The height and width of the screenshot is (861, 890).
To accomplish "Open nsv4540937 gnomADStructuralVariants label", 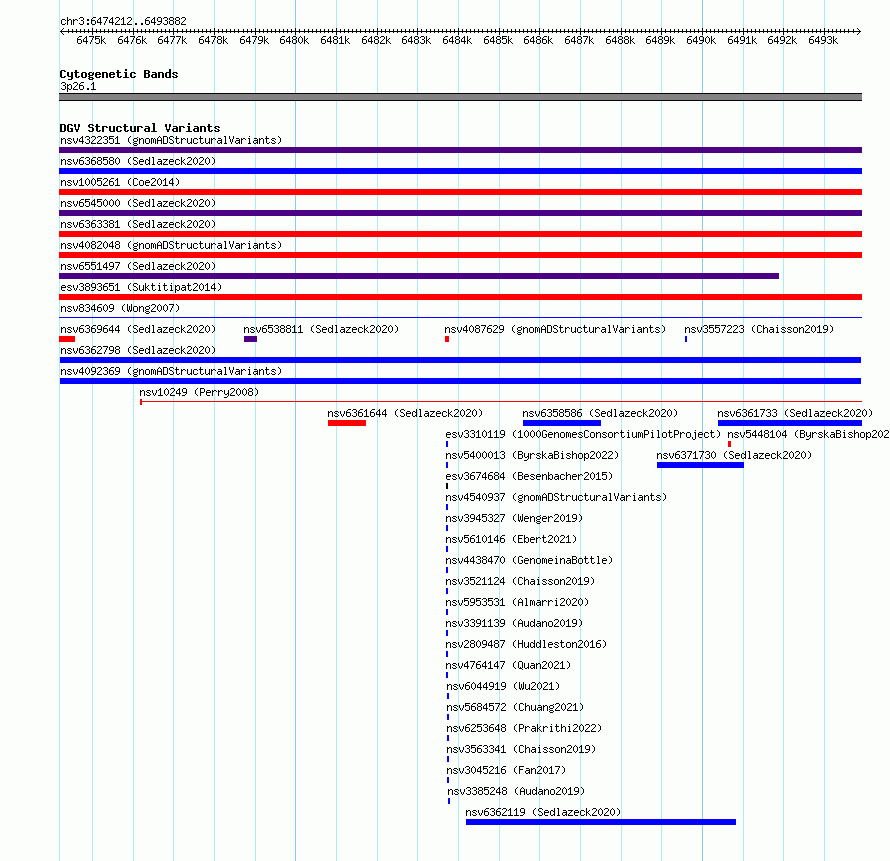I will pos(556,497).
